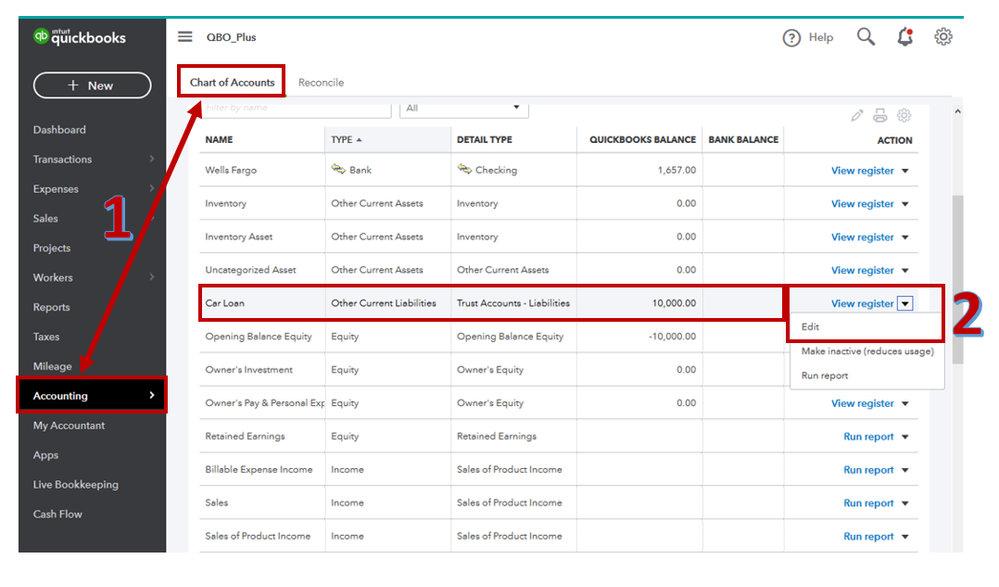The height and width of the screenshot is (587, 999).
Task: Open Apps in the sidebar
Action: (x=45, y=455)
